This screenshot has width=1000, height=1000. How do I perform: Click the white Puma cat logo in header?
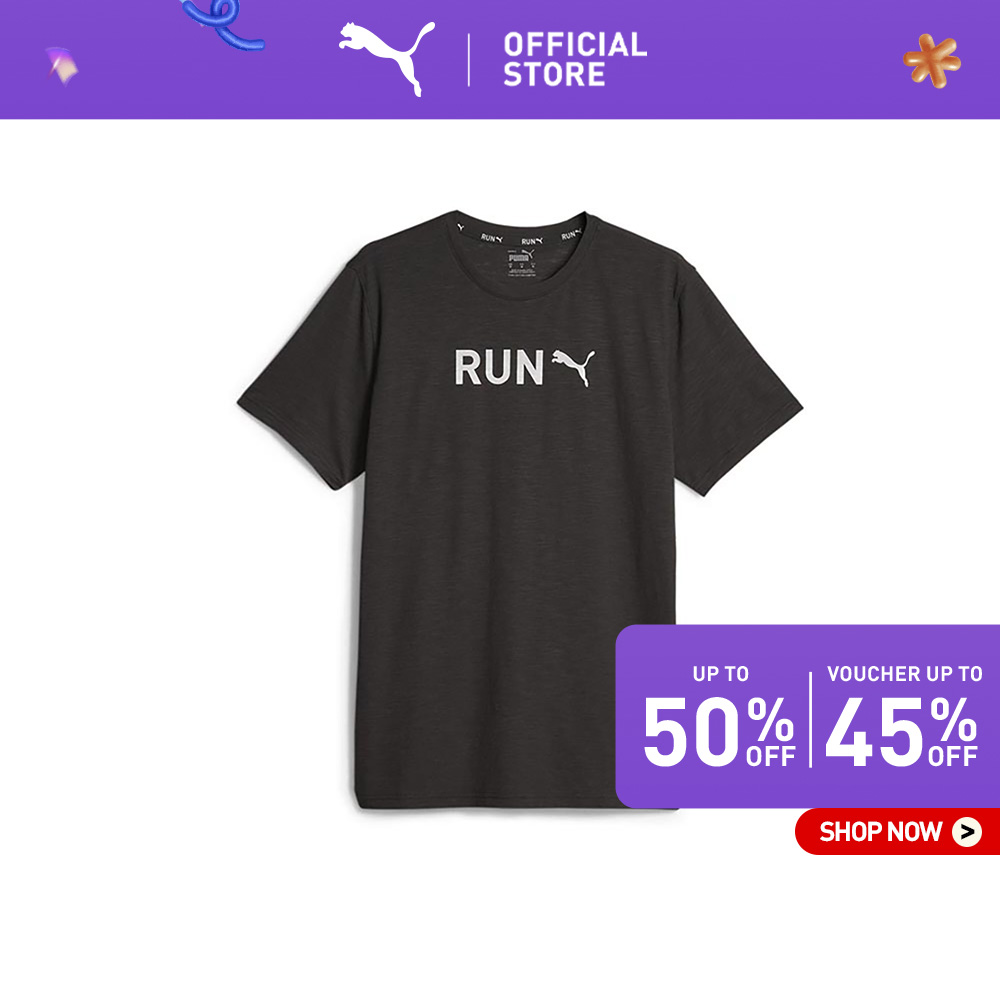[387, 57]
